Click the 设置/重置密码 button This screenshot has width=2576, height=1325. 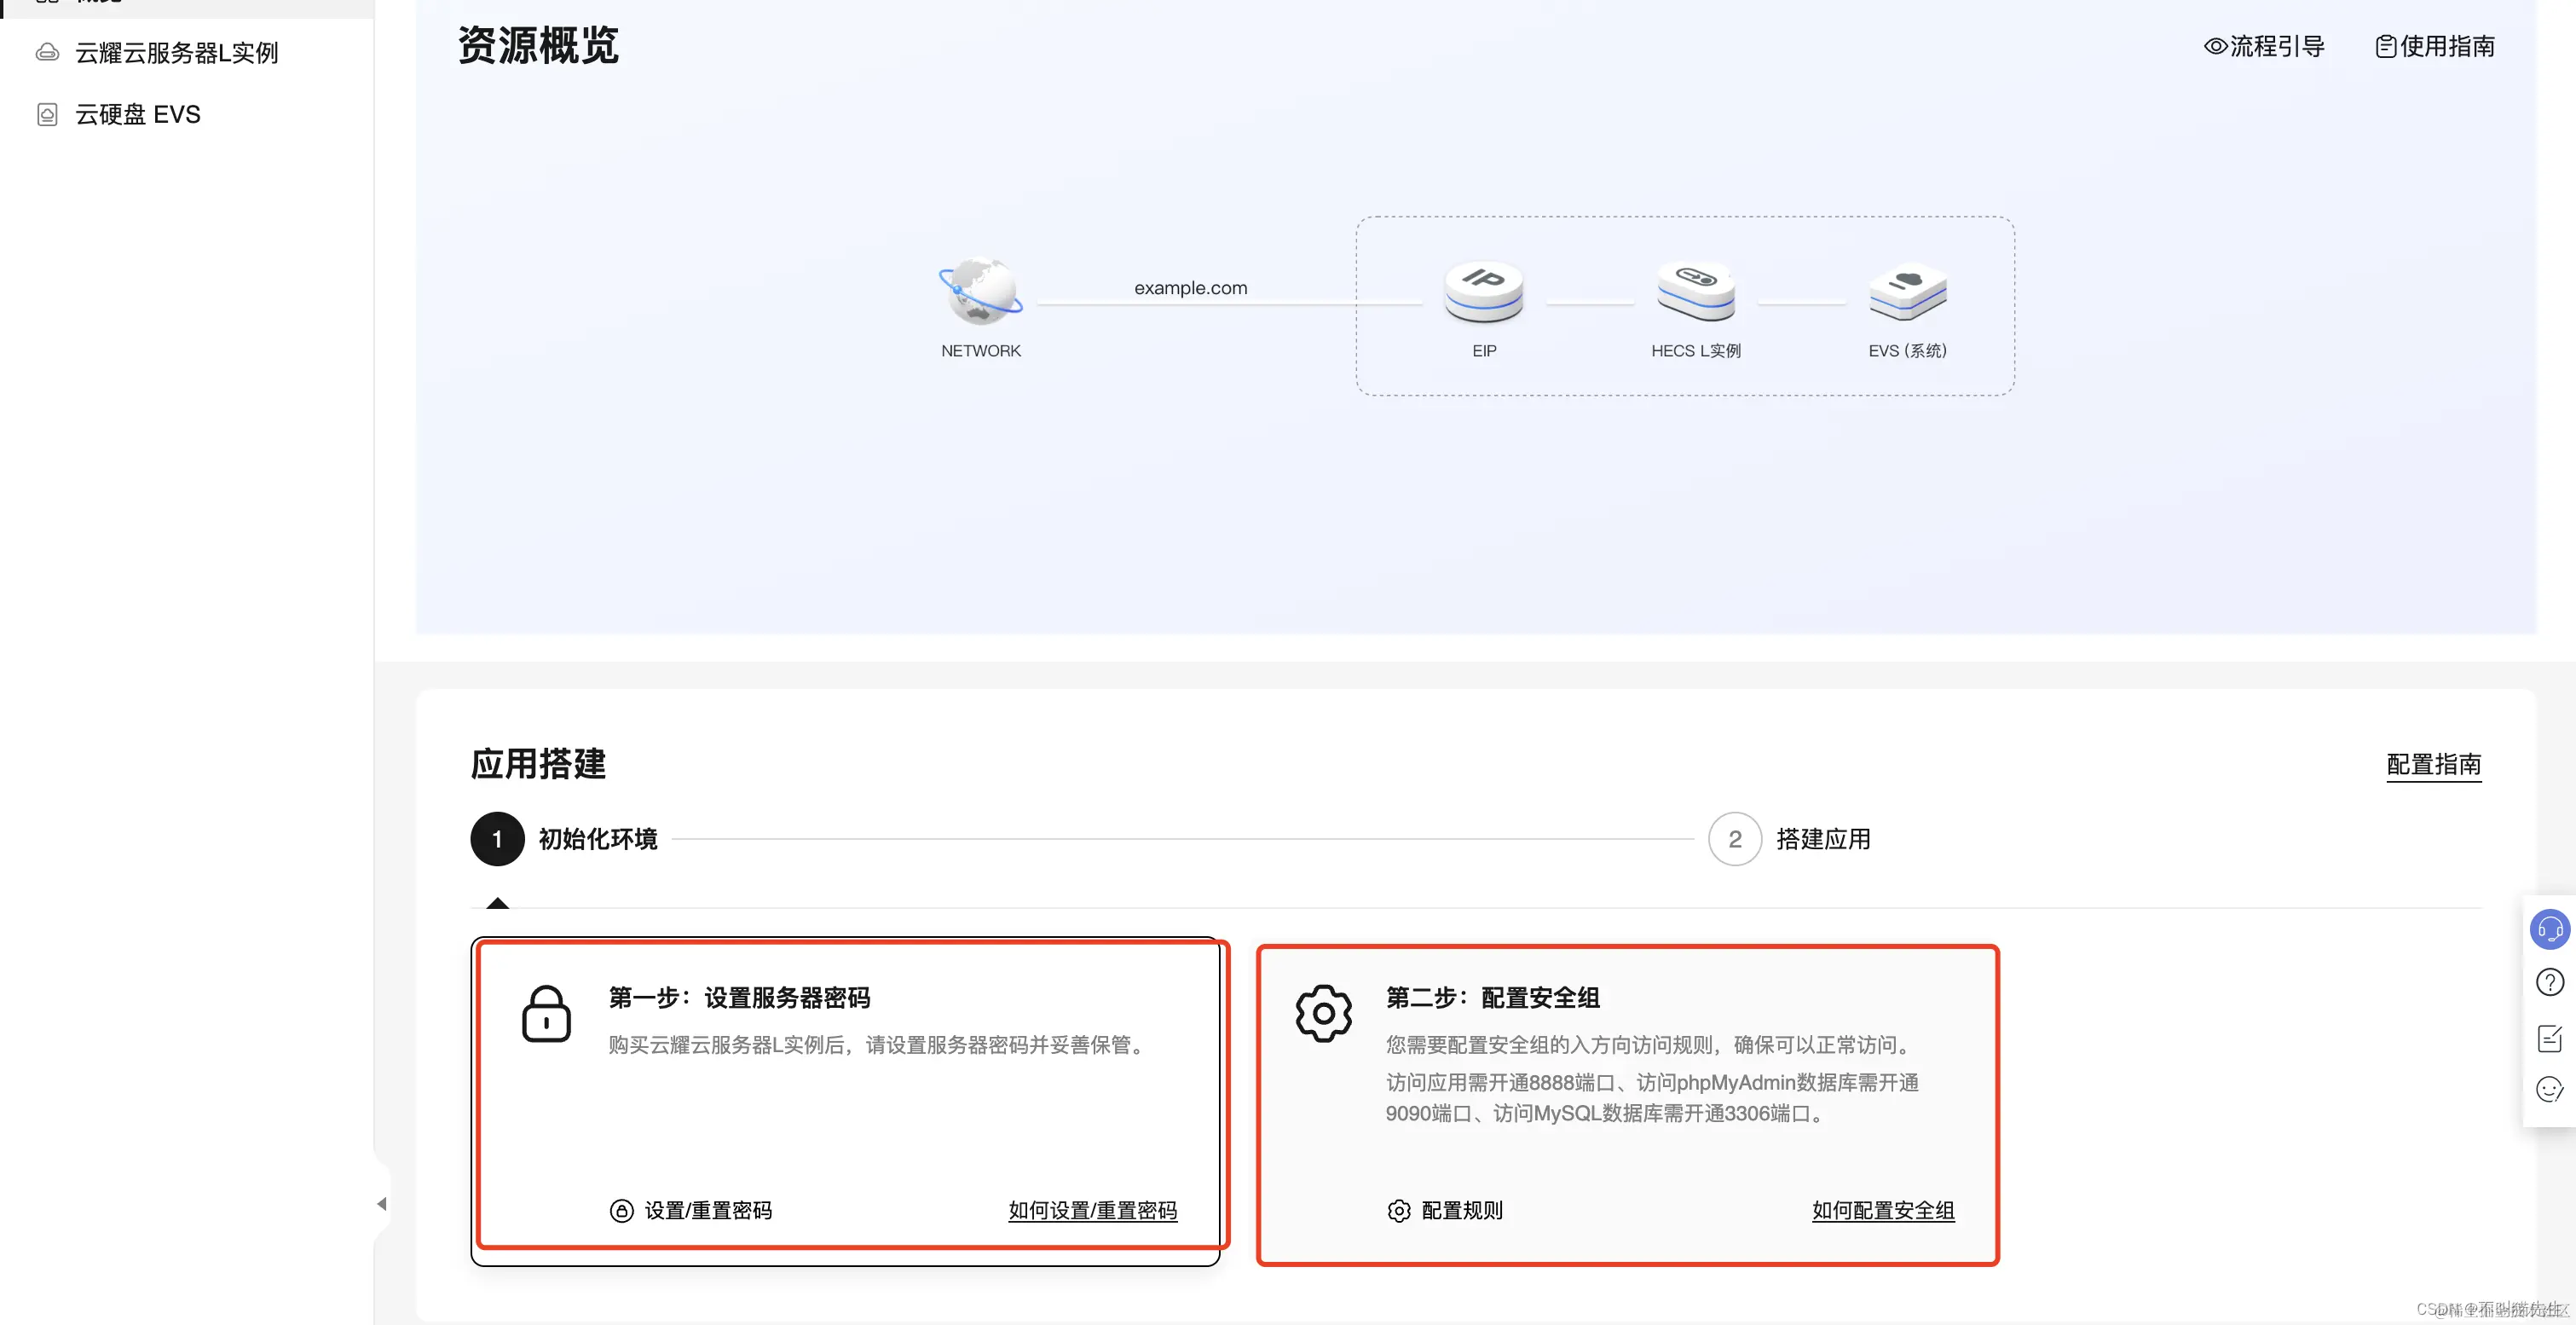click(691, 1210)
